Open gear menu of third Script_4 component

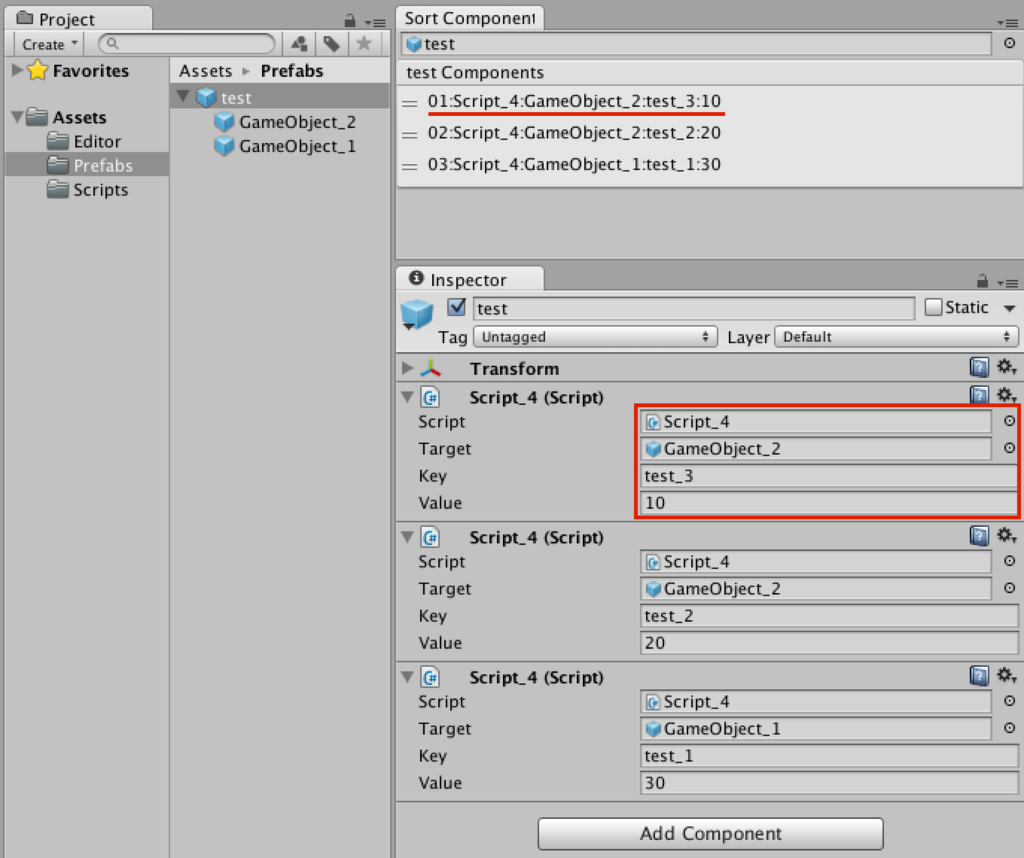click(1006, 676)
